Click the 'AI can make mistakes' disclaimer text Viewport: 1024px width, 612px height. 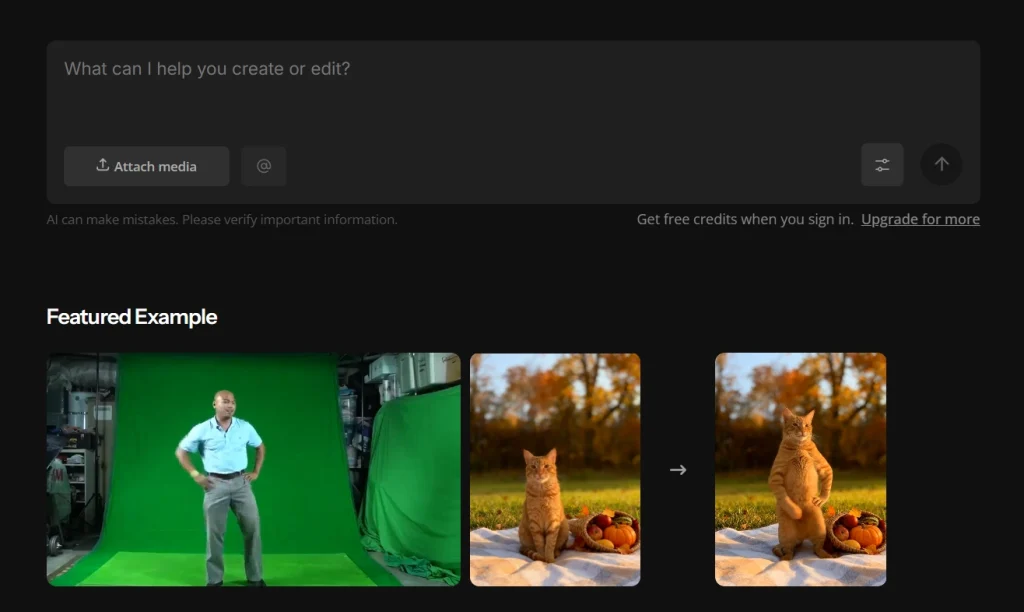pos(222,219)
